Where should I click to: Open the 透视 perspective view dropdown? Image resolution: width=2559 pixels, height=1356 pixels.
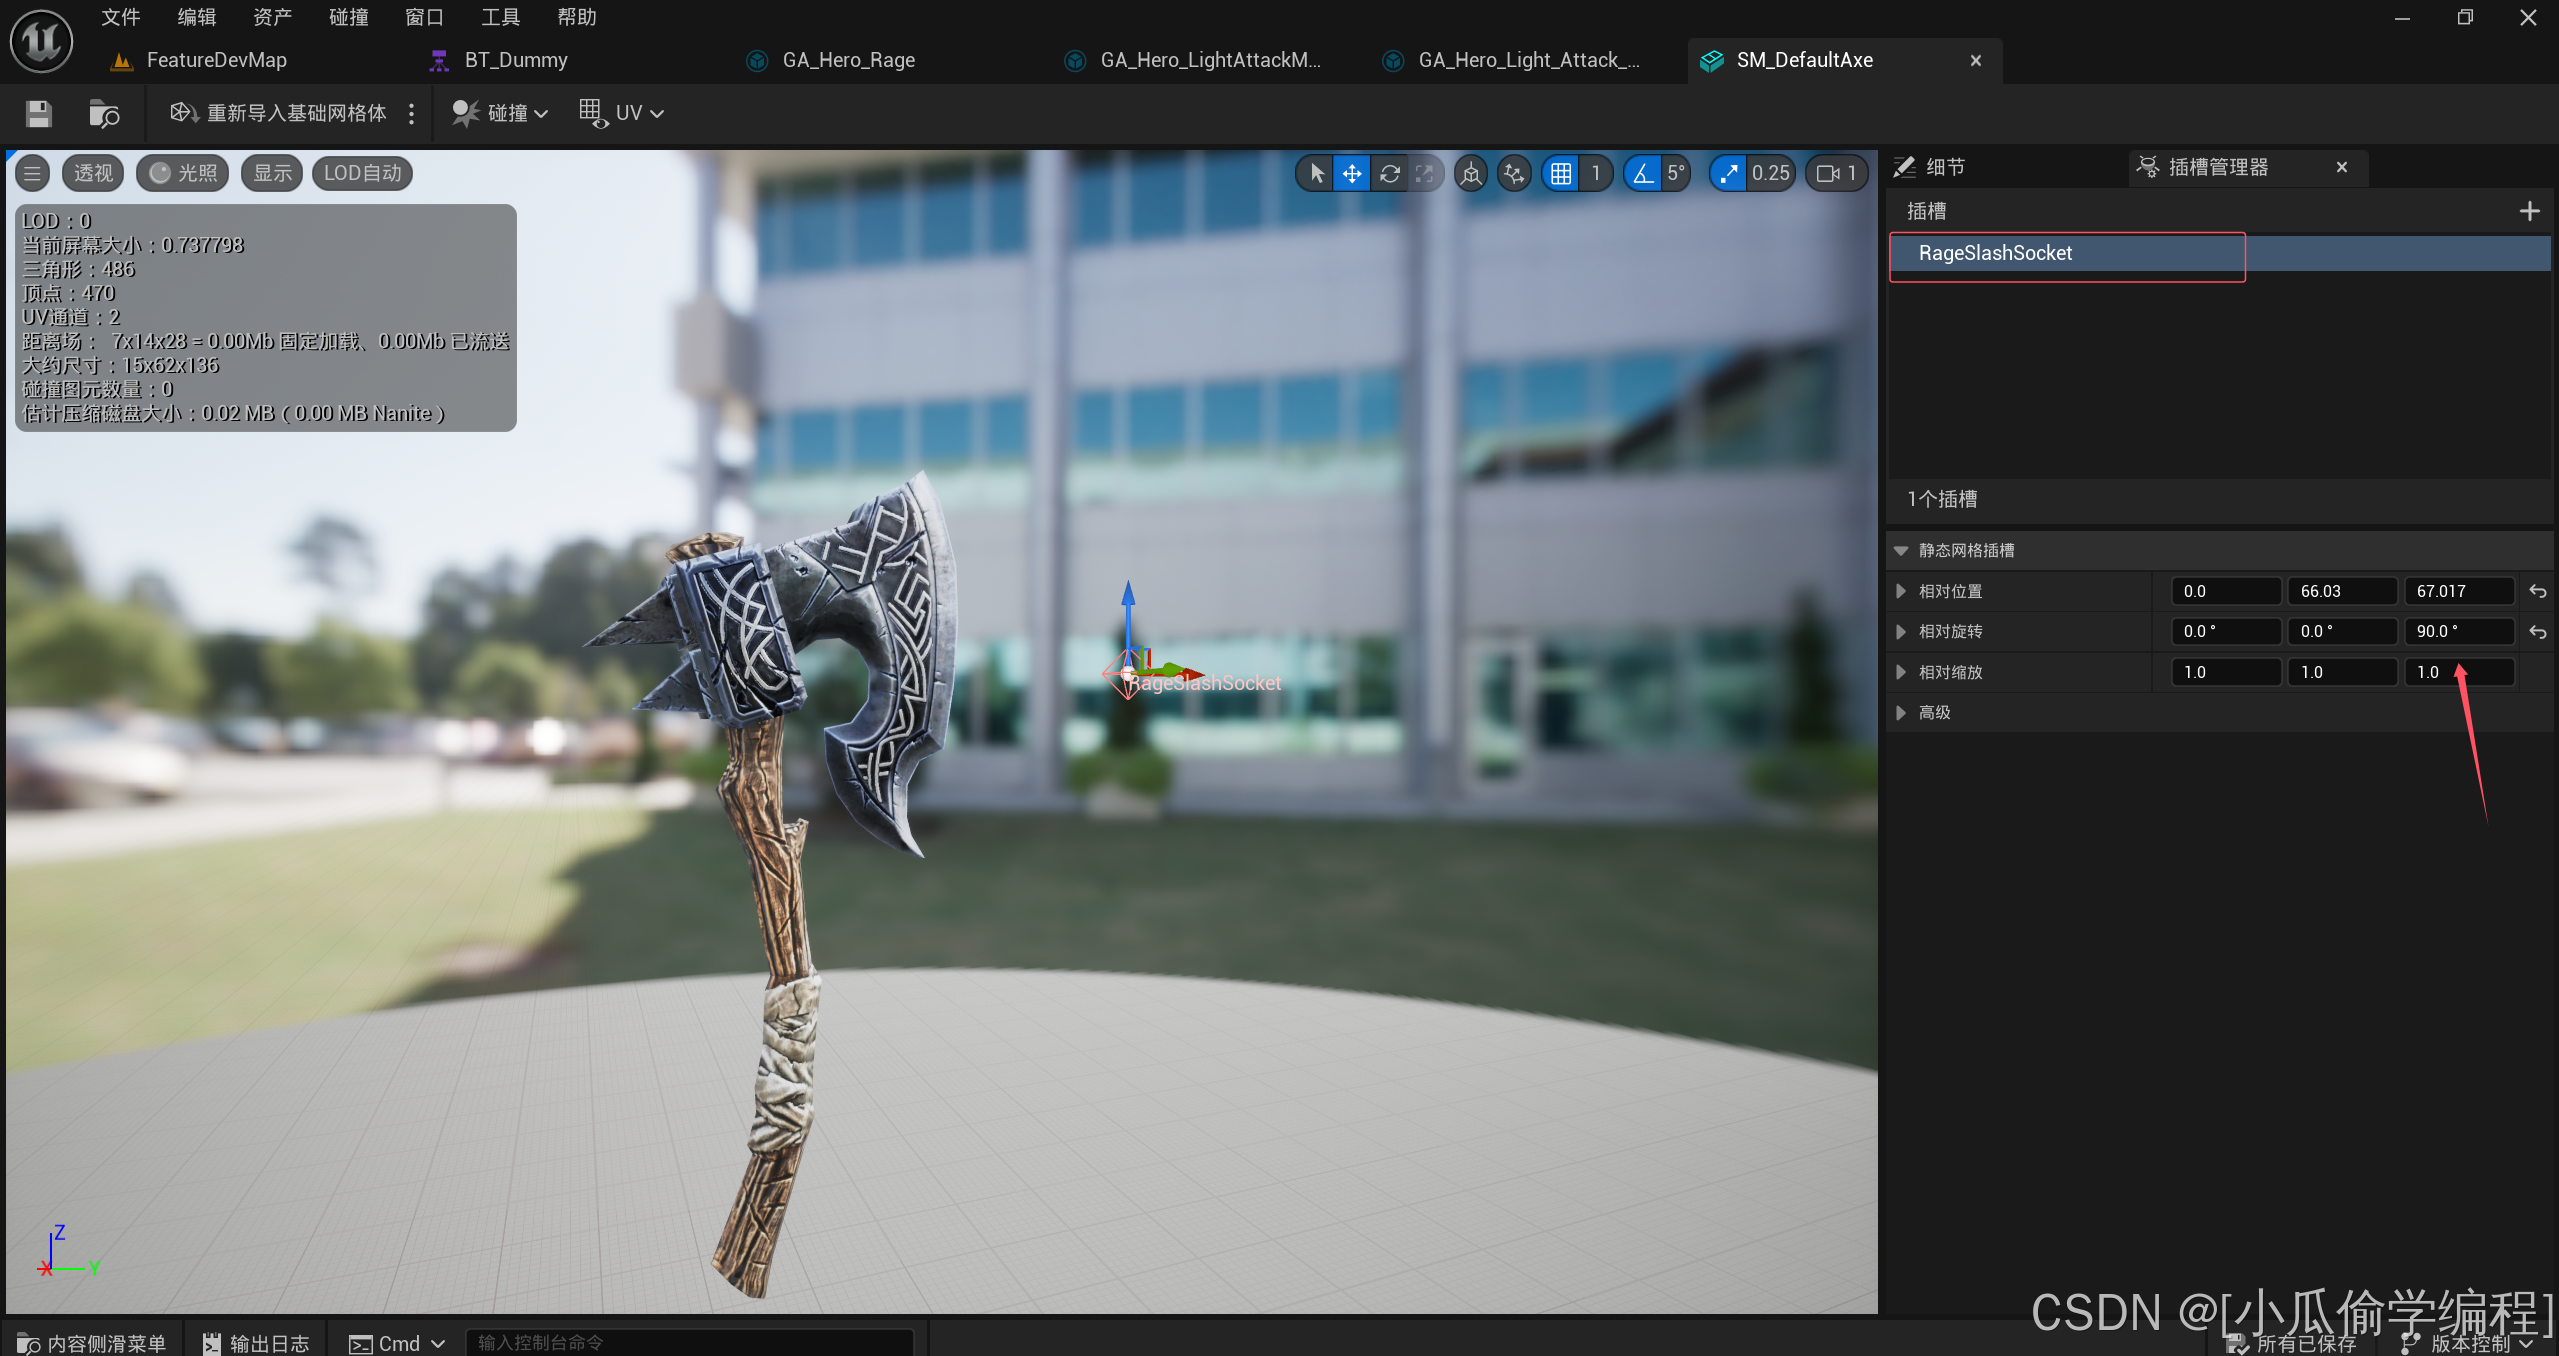coord(93,173)
